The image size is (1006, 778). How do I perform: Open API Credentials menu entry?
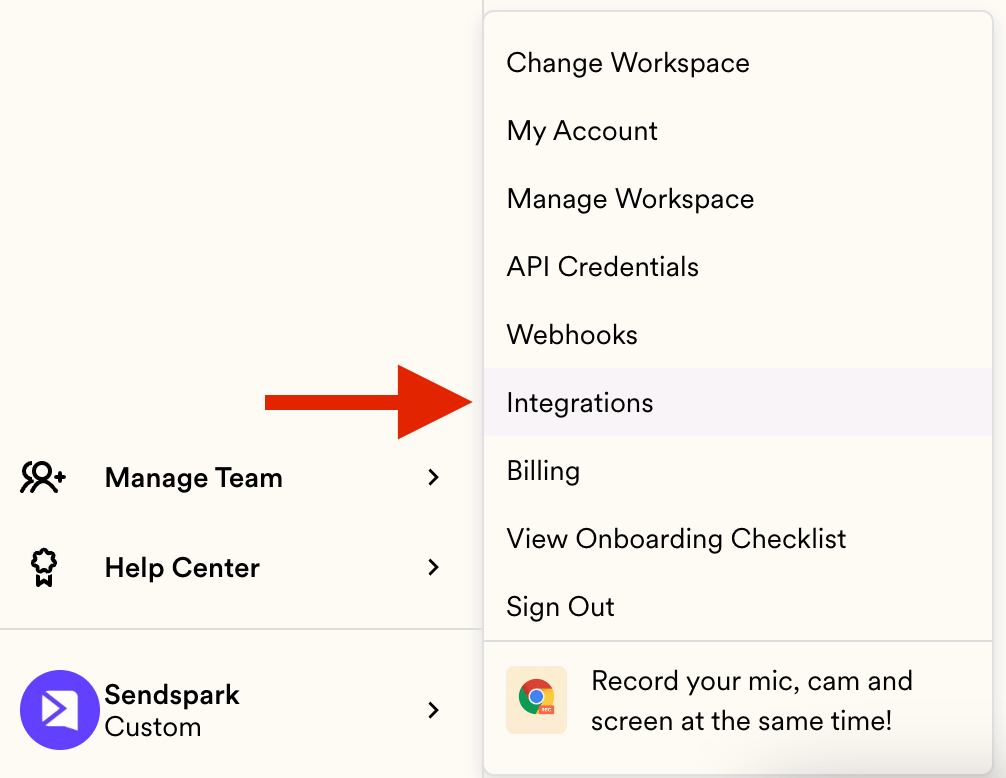click(x=738, y=267)
